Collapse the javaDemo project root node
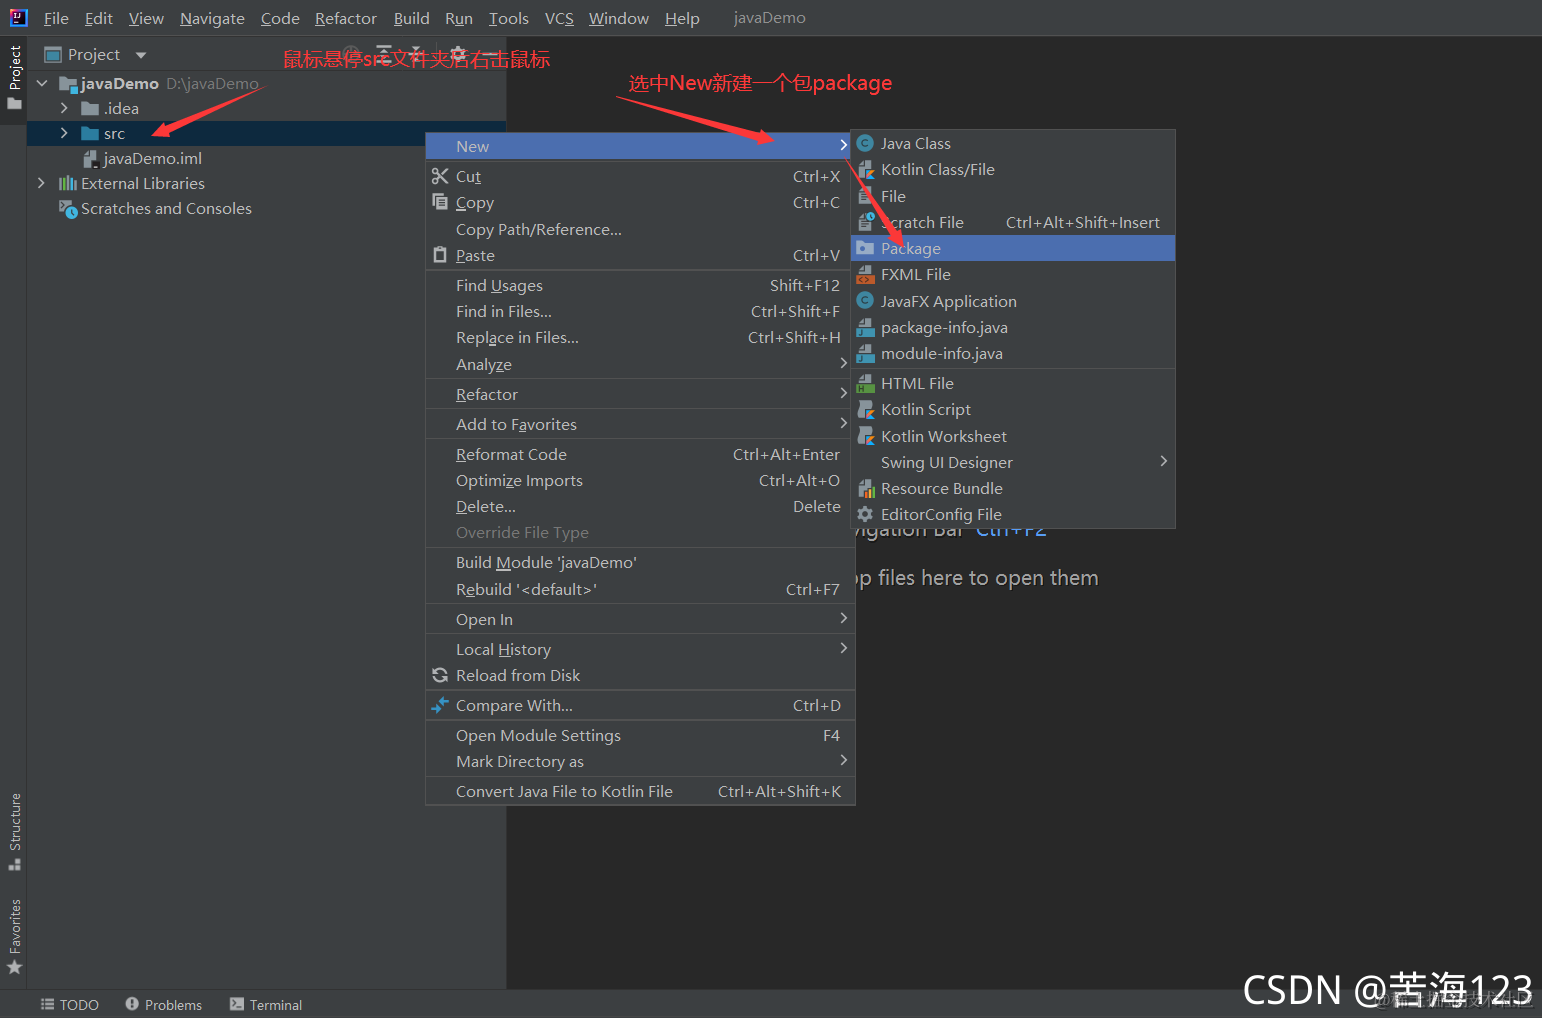Viewport: 1542px width, 1018px height. point(42,83)
